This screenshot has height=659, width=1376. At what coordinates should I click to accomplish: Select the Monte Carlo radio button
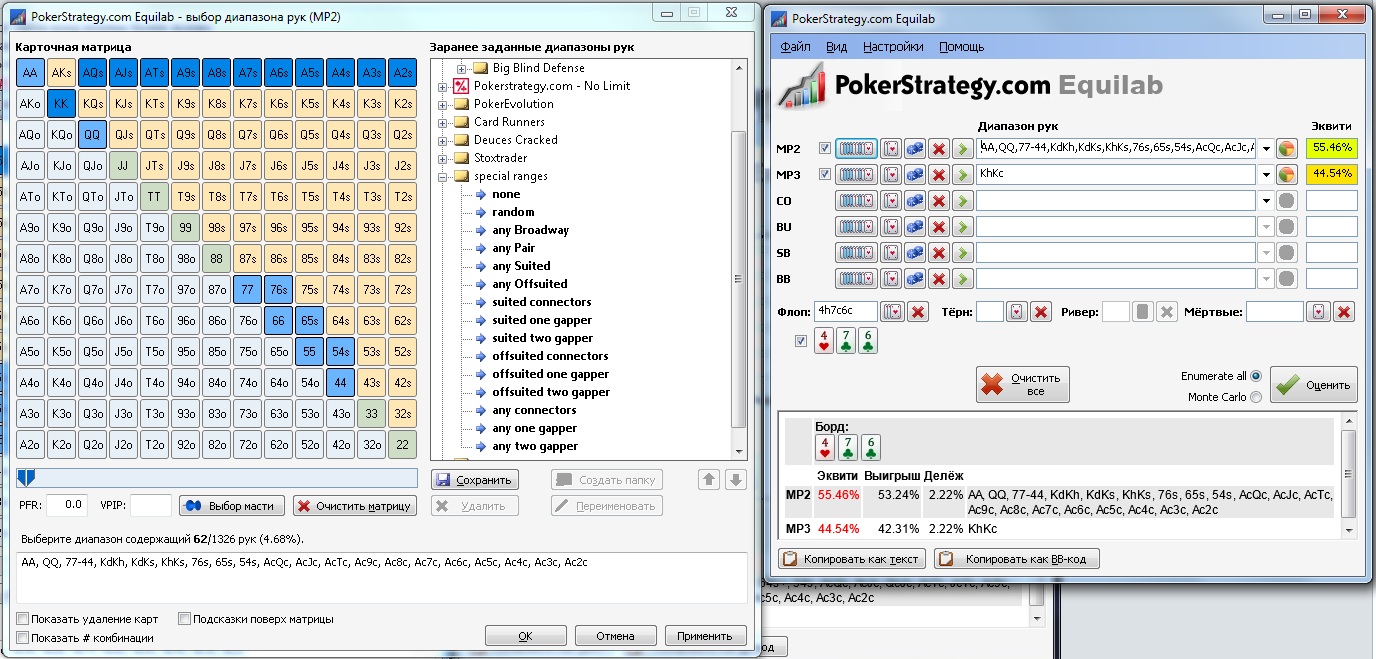pos(1257,397)
